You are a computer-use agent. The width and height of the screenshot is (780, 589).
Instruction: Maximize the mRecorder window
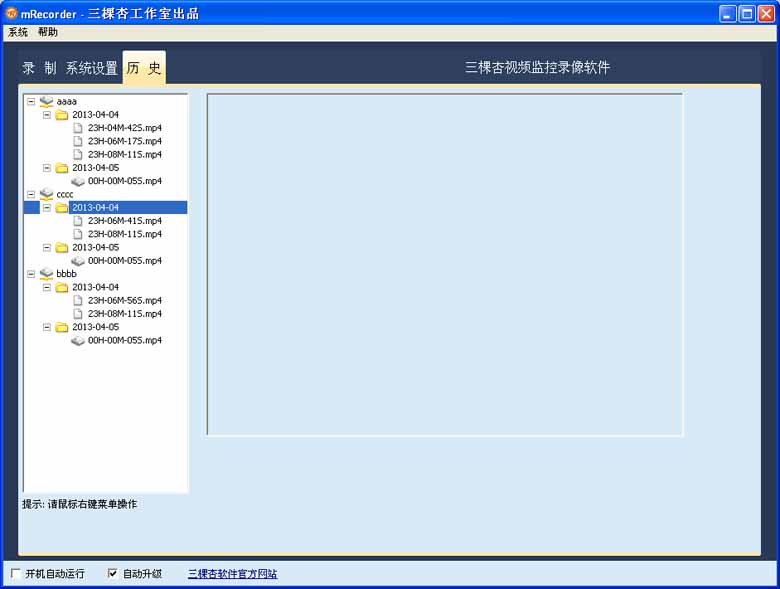coord(747,13)
